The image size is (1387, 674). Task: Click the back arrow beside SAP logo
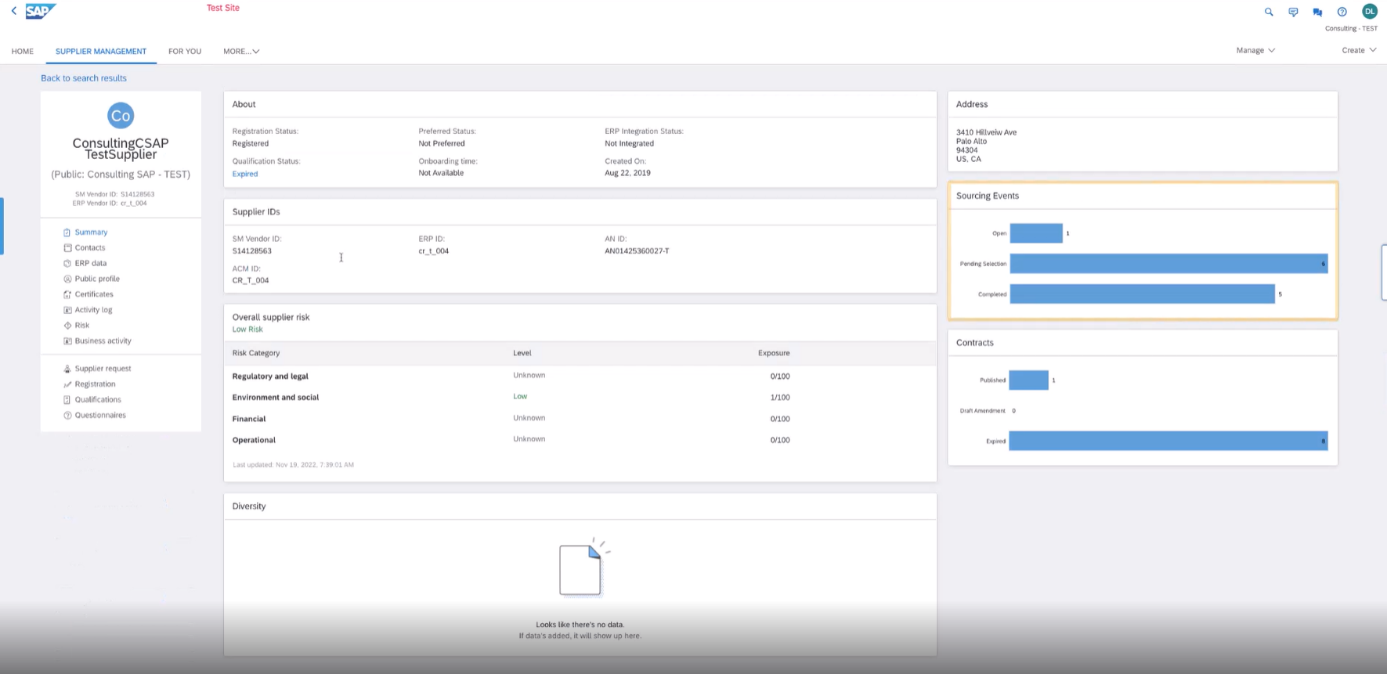point(14,11)
